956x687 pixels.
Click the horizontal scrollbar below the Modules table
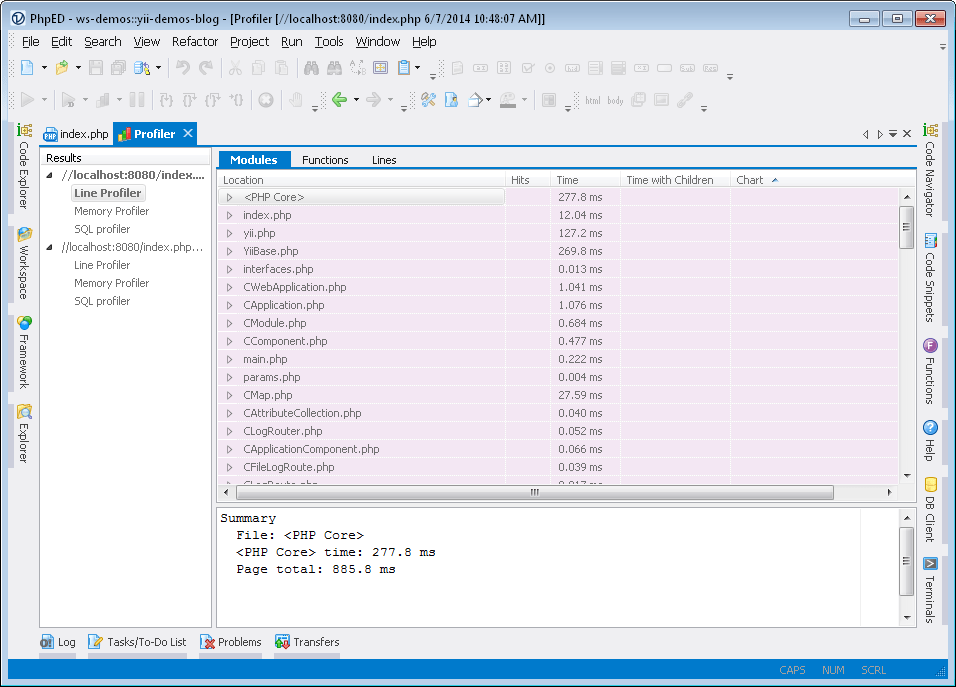click(x=534, y=492)
